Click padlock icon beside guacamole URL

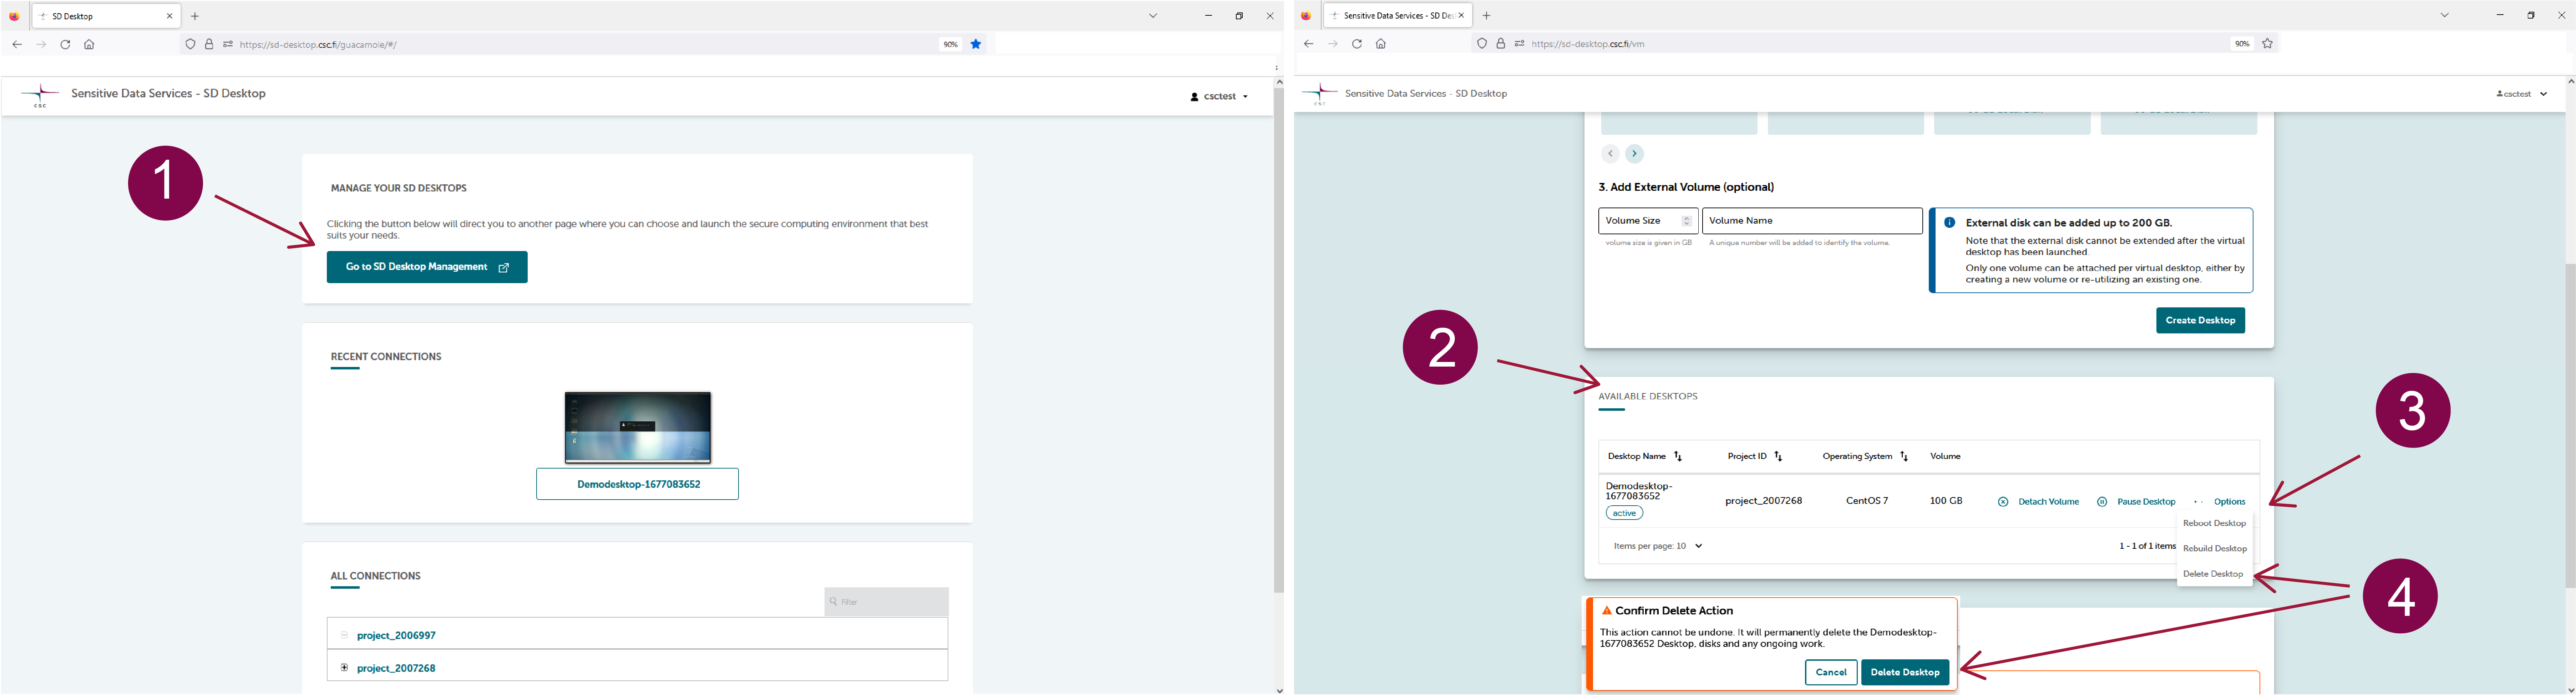tap(209, 44)
